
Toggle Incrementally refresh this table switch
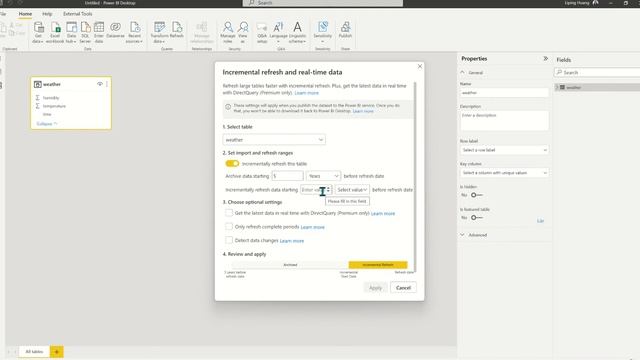pyautogui.click(x=232, y=163)
